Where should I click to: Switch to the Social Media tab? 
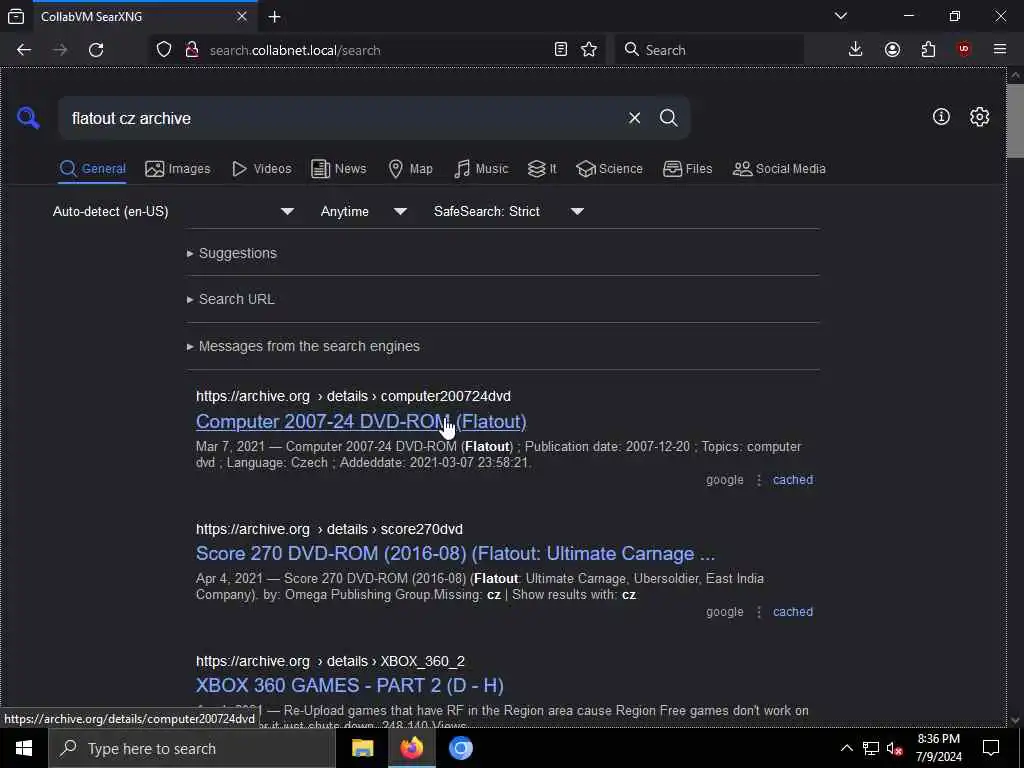(779, 168)
